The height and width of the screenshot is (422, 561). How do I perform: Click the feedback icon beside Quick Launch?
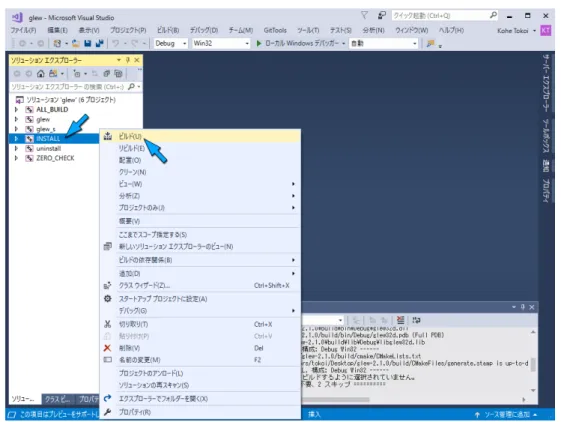tap(382, 15)
